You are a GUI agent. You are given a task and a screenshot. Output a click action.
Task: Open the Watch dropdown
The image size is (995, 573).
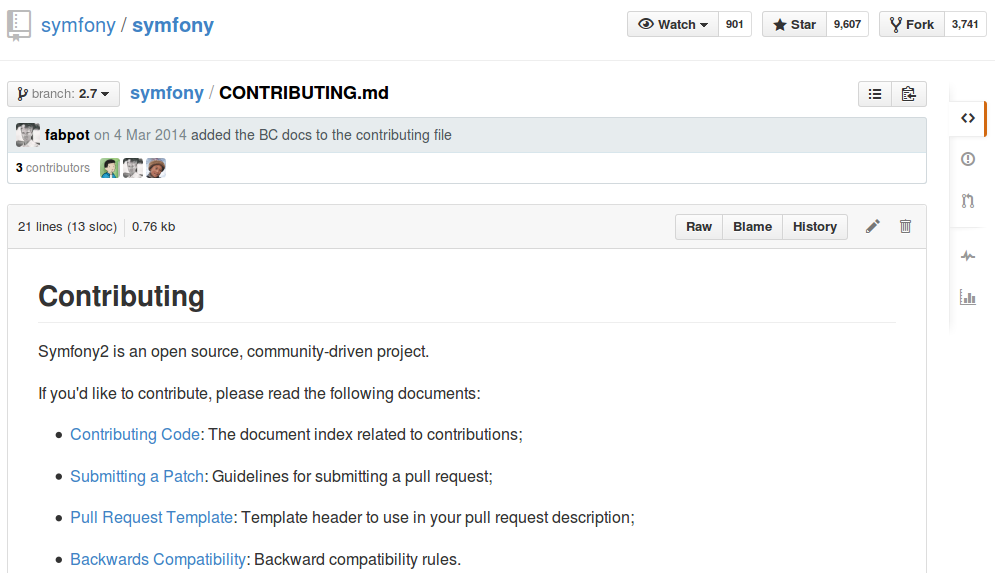coord(673,24)
